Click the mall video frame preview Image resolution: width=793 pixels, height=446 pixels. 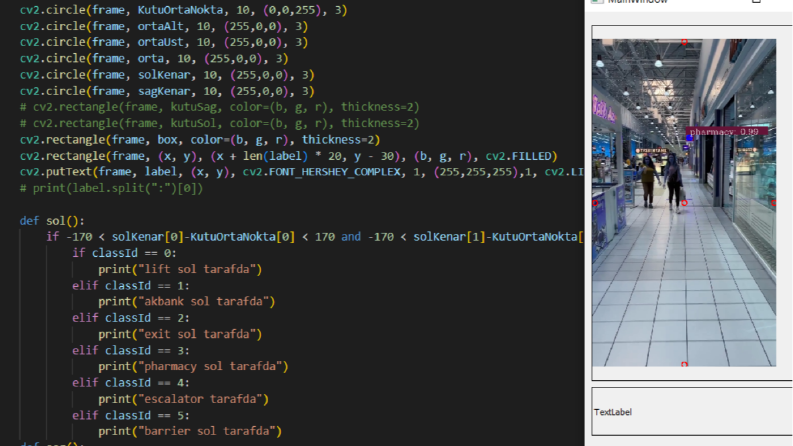[684, 203]
